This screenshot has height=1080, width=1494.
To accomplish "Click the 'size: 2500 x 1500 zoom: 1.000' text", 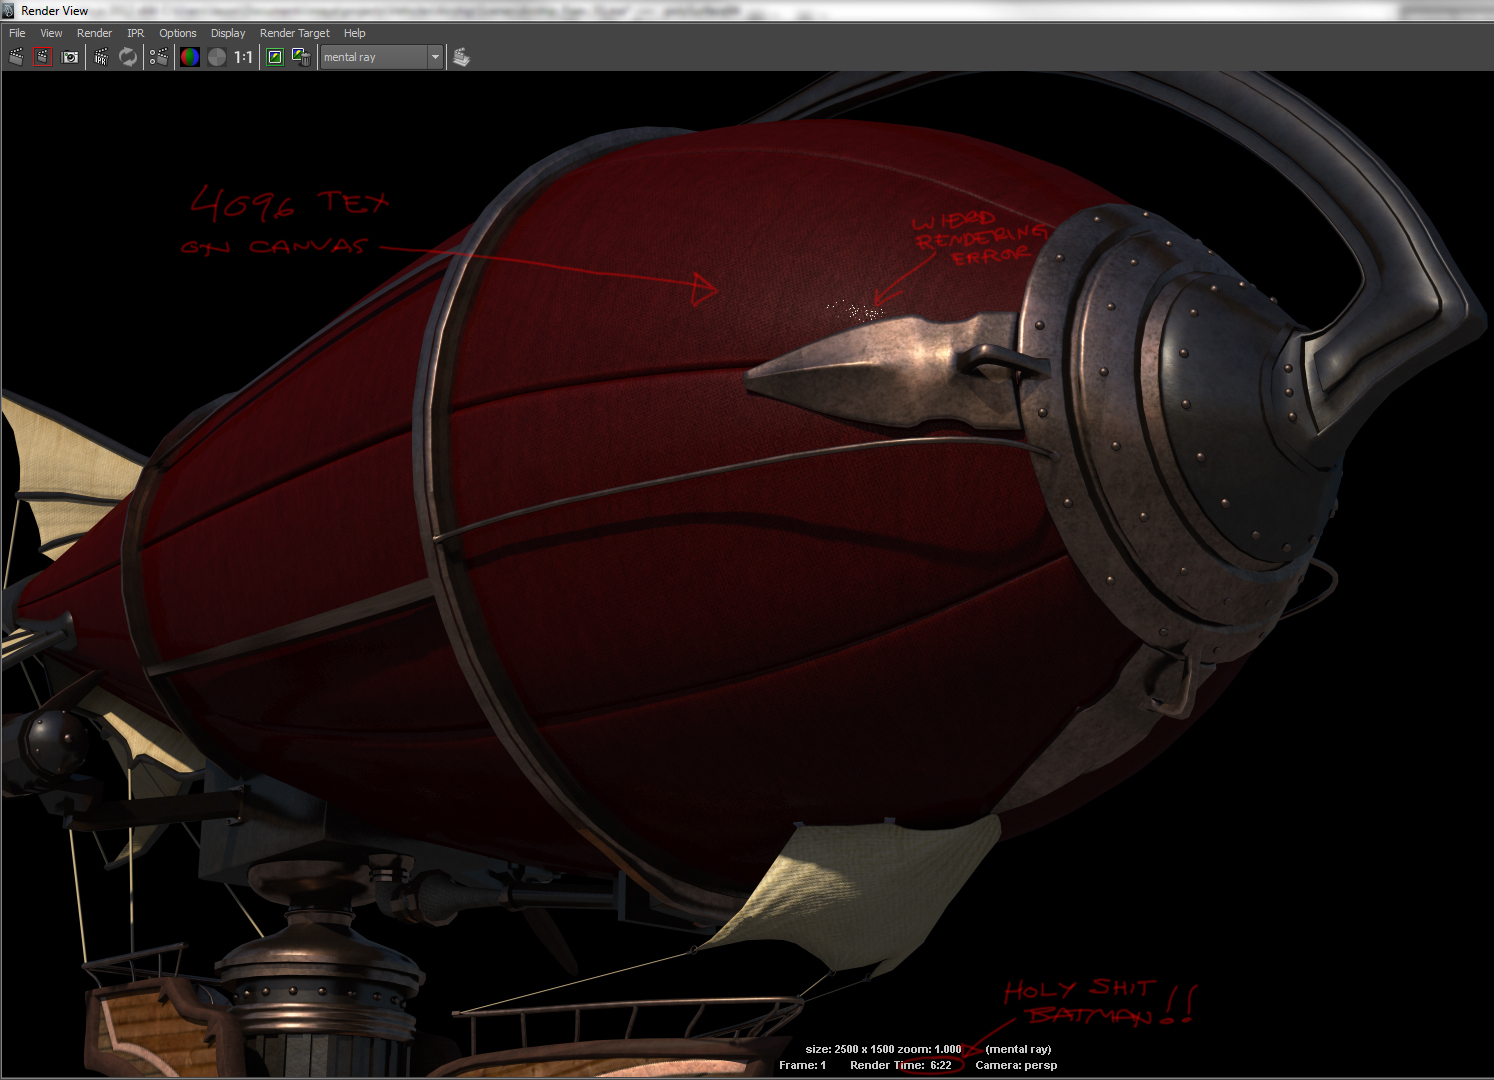I will [x=883, y=1049].
